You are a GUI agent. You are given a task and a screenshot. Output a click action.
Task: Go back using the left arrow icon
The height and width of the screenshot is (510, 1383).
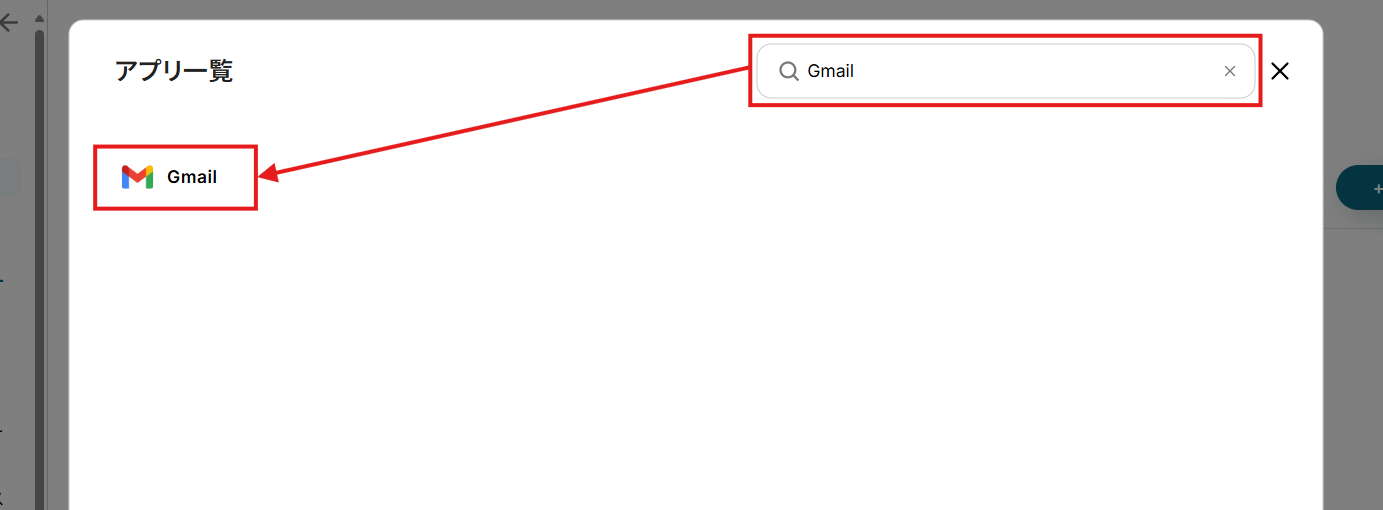(9, 23)
